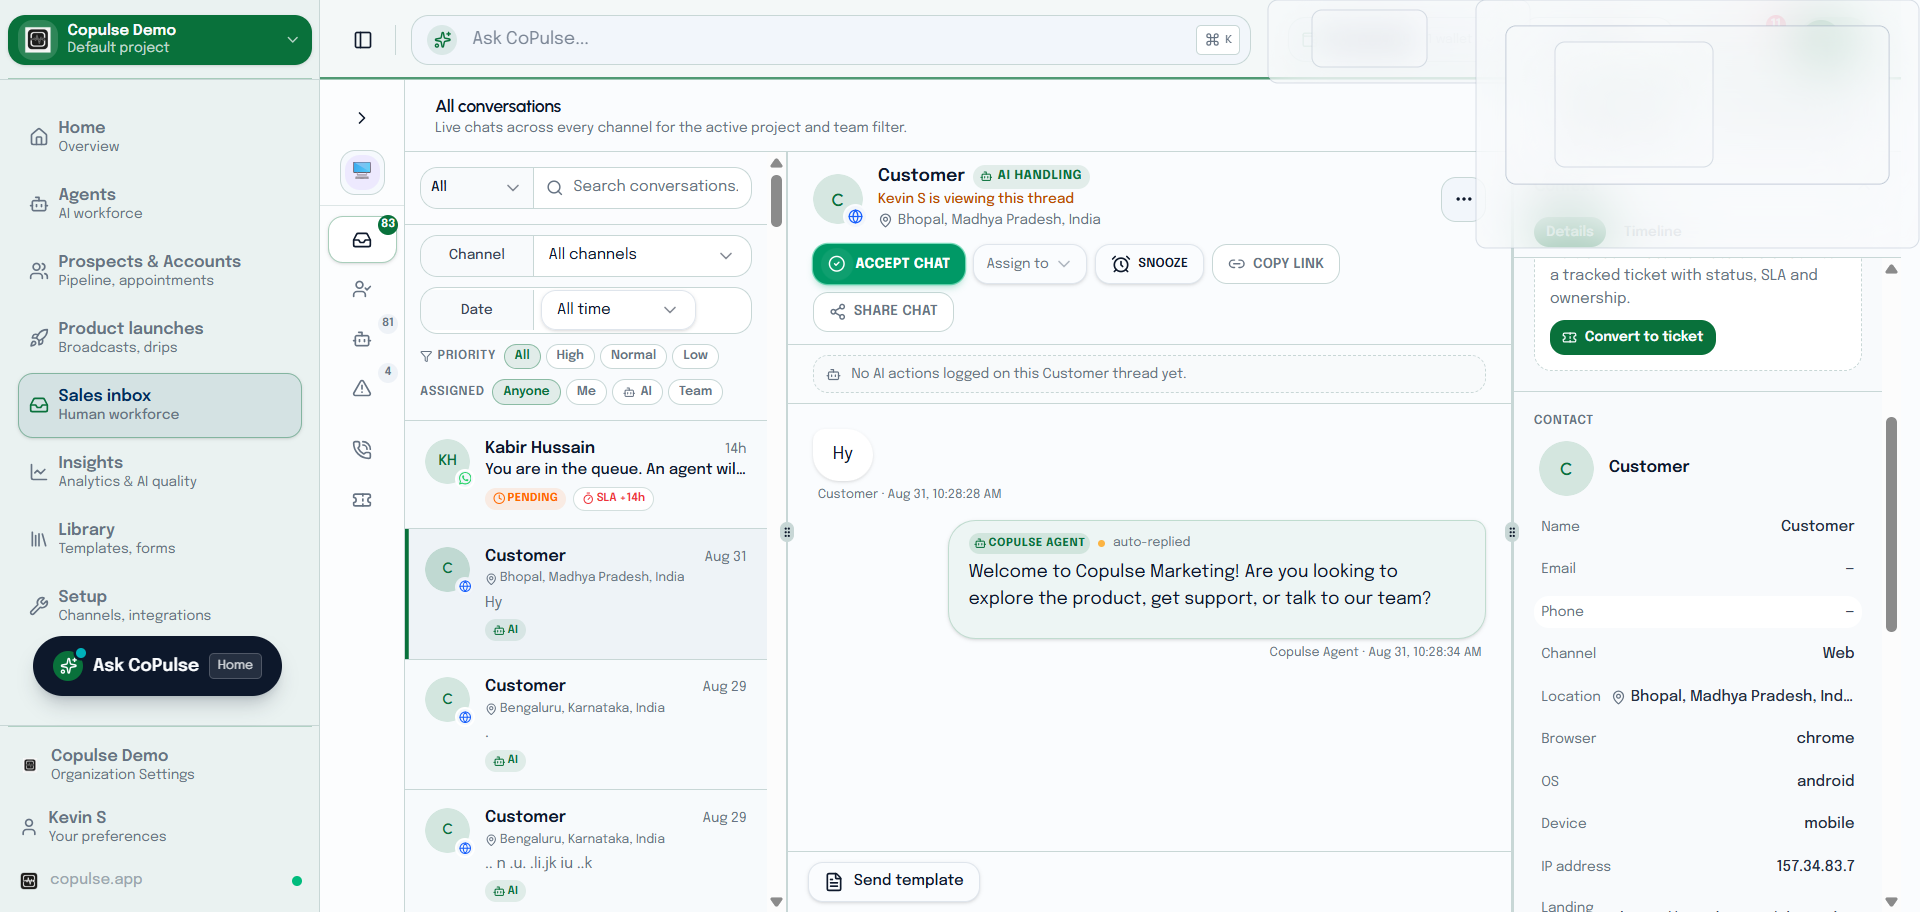Click the Copulse Demo project logo icon
Image resolution: width=1920 pixels, height=912 pixels.
38,39
